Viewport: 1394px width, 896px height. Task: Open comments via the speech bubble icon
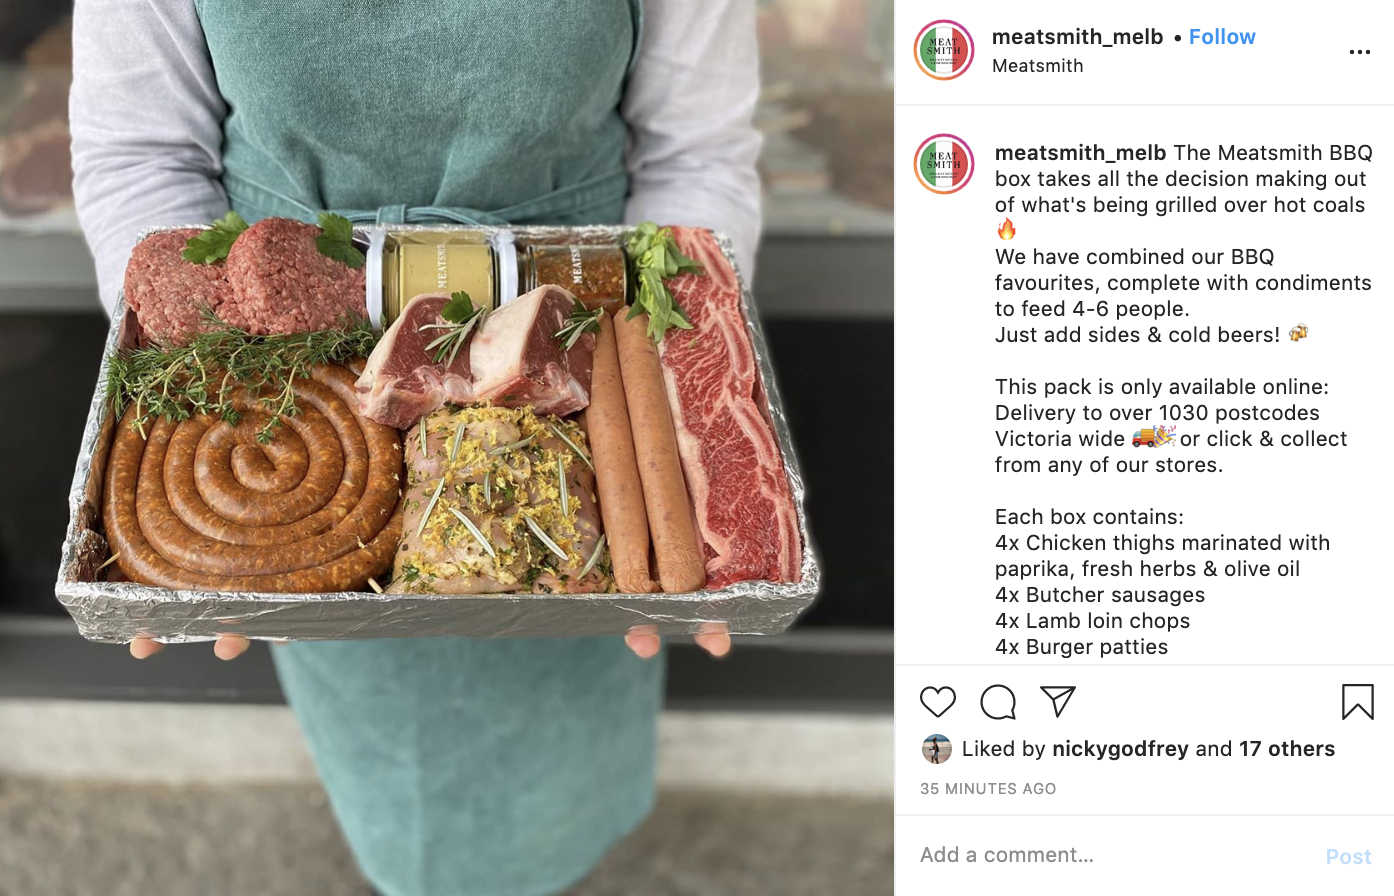998,702
